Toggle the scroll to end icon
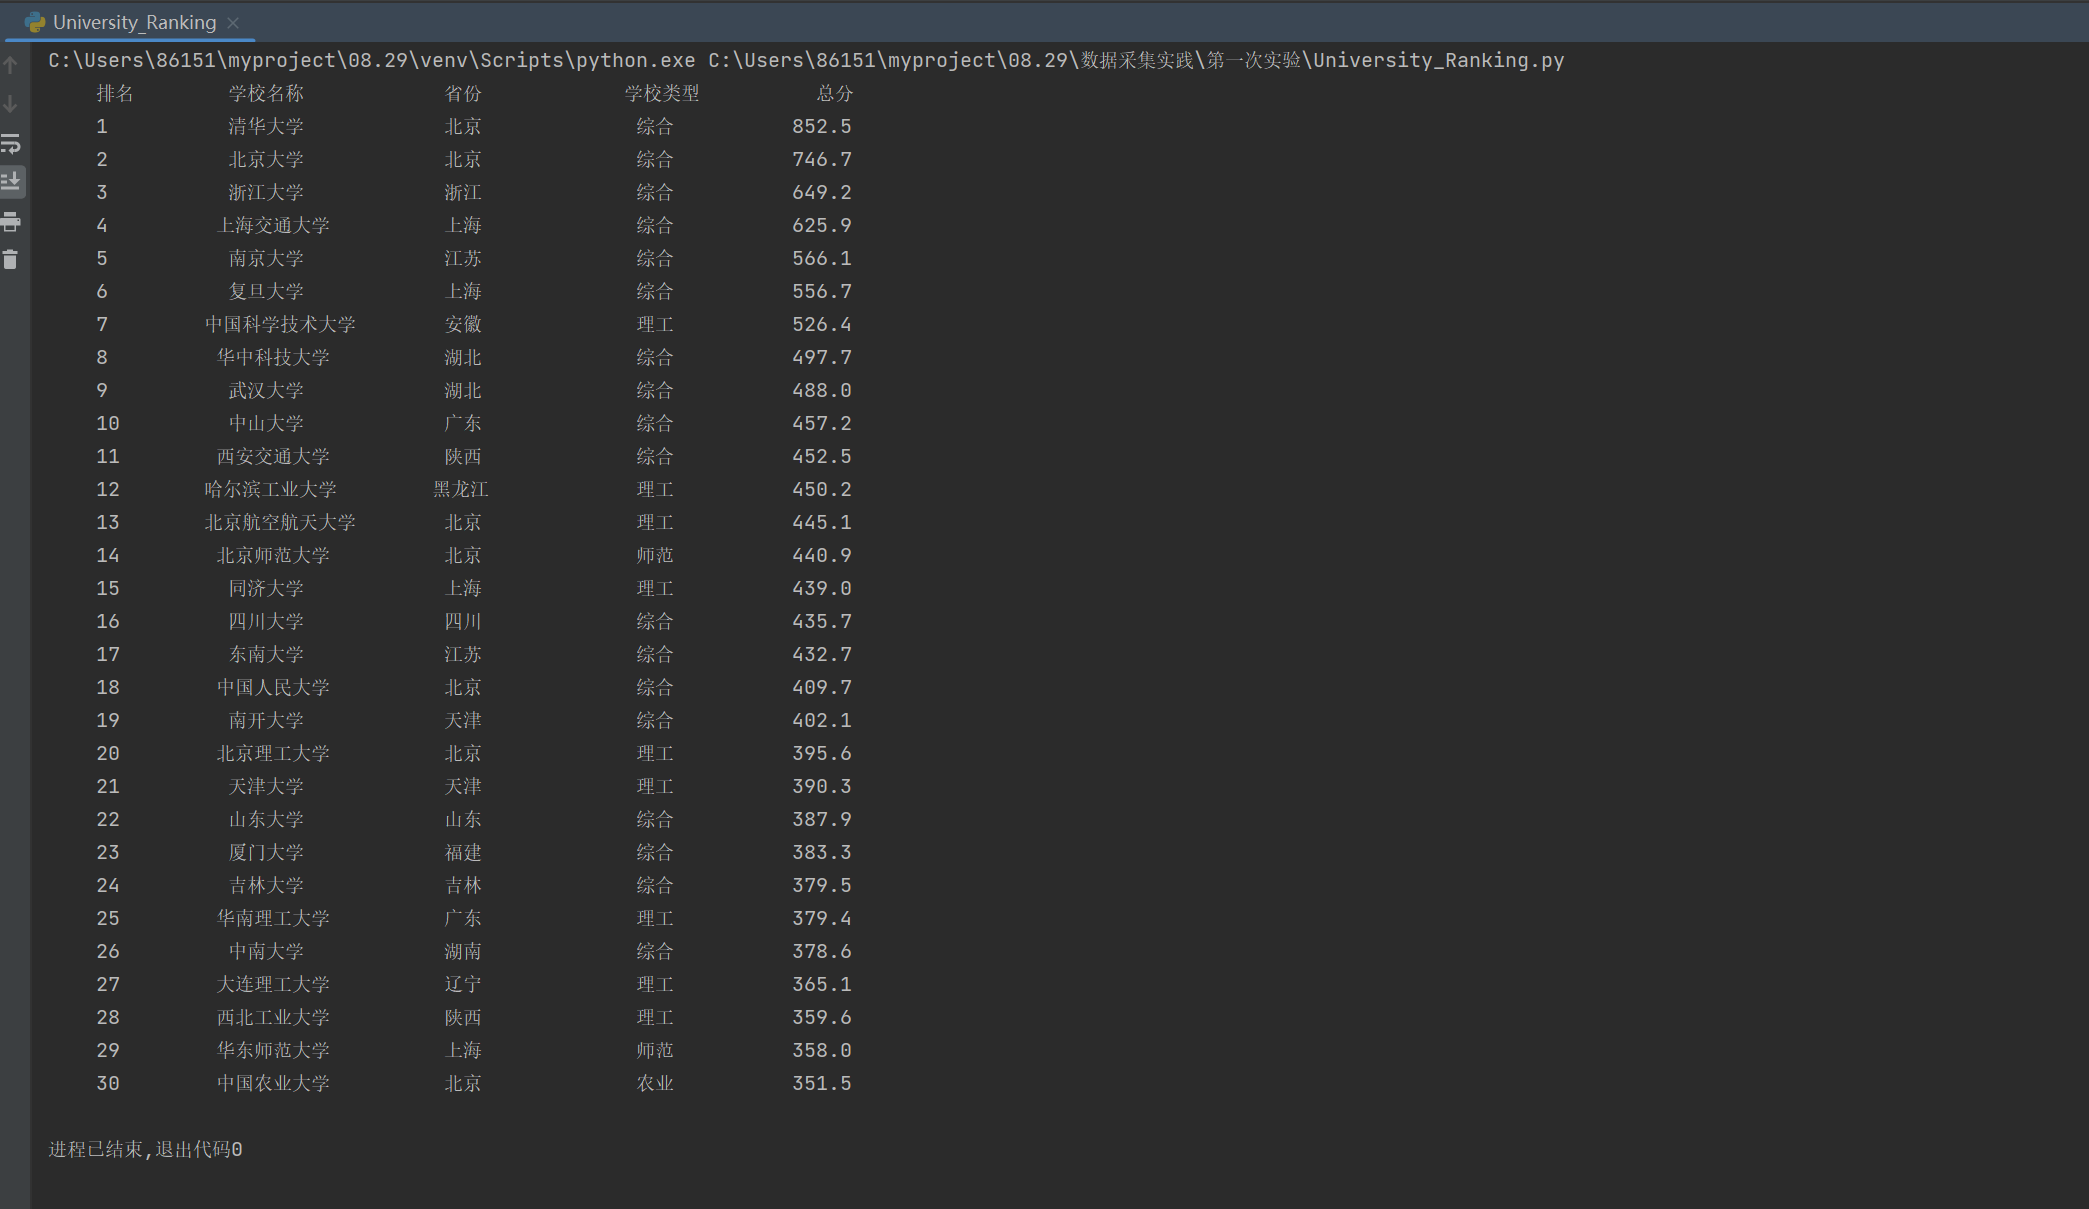Screen dimensions: 2089x1209 (11, 181)
